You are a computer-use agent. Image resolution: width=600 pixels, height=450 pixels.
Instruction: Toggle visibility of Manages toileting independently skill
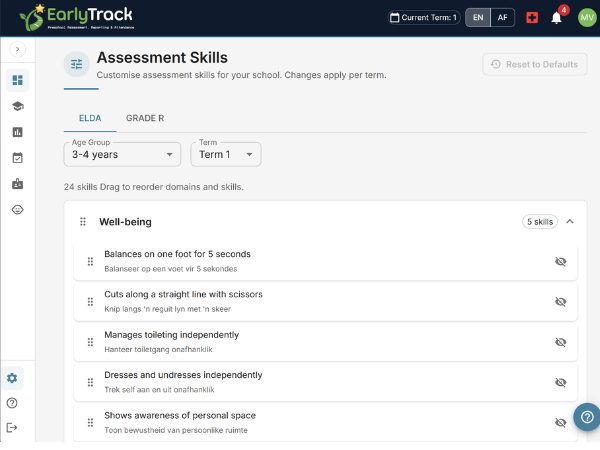click(x=561, y=342)
